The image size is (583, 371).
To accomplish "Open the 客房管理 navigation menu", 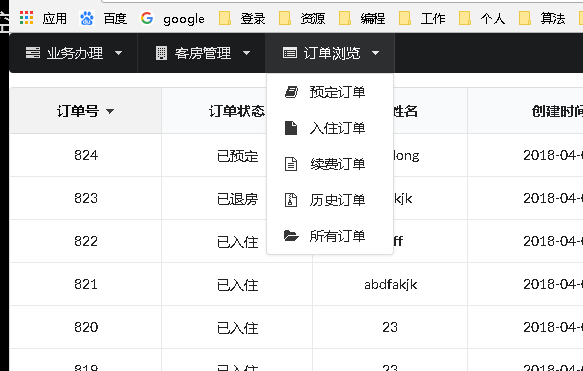I will tap(202, 53).
